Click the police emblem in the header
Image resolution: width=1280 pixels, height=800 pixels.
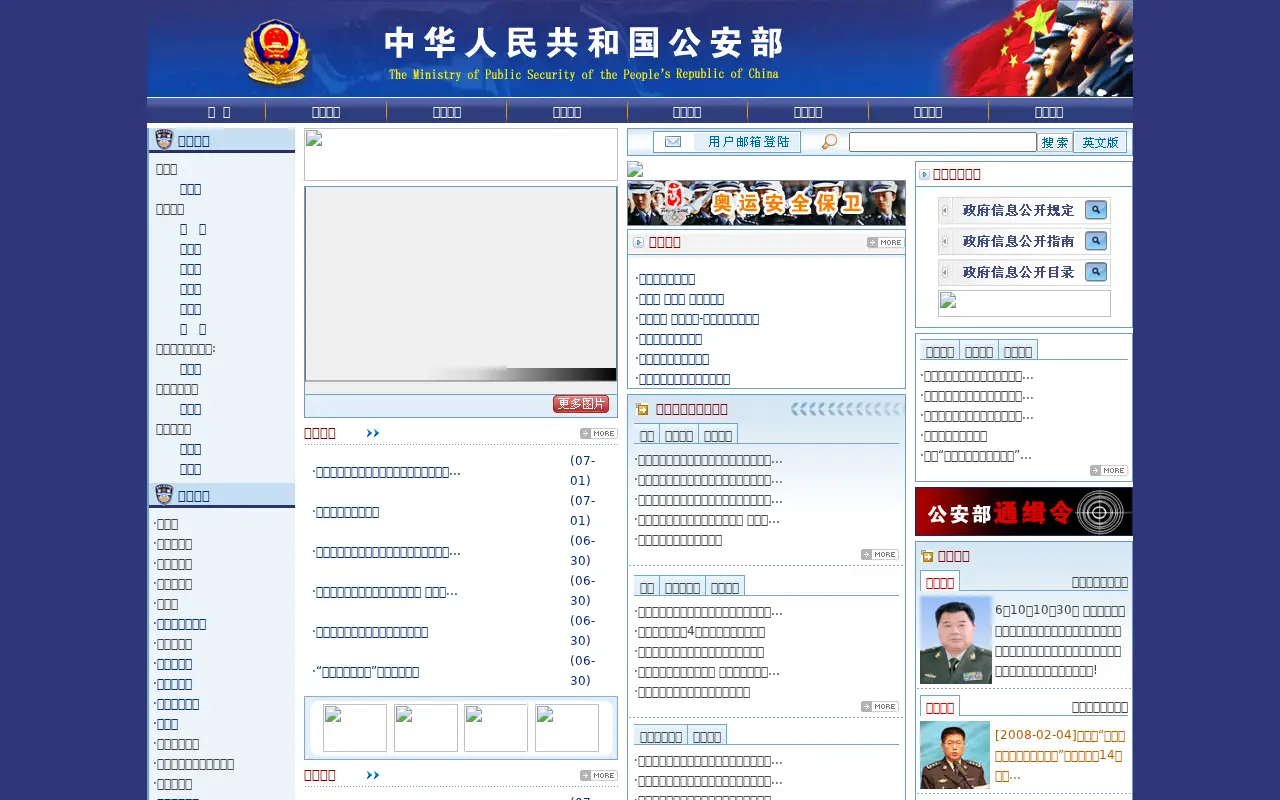(x=277, y=54)
